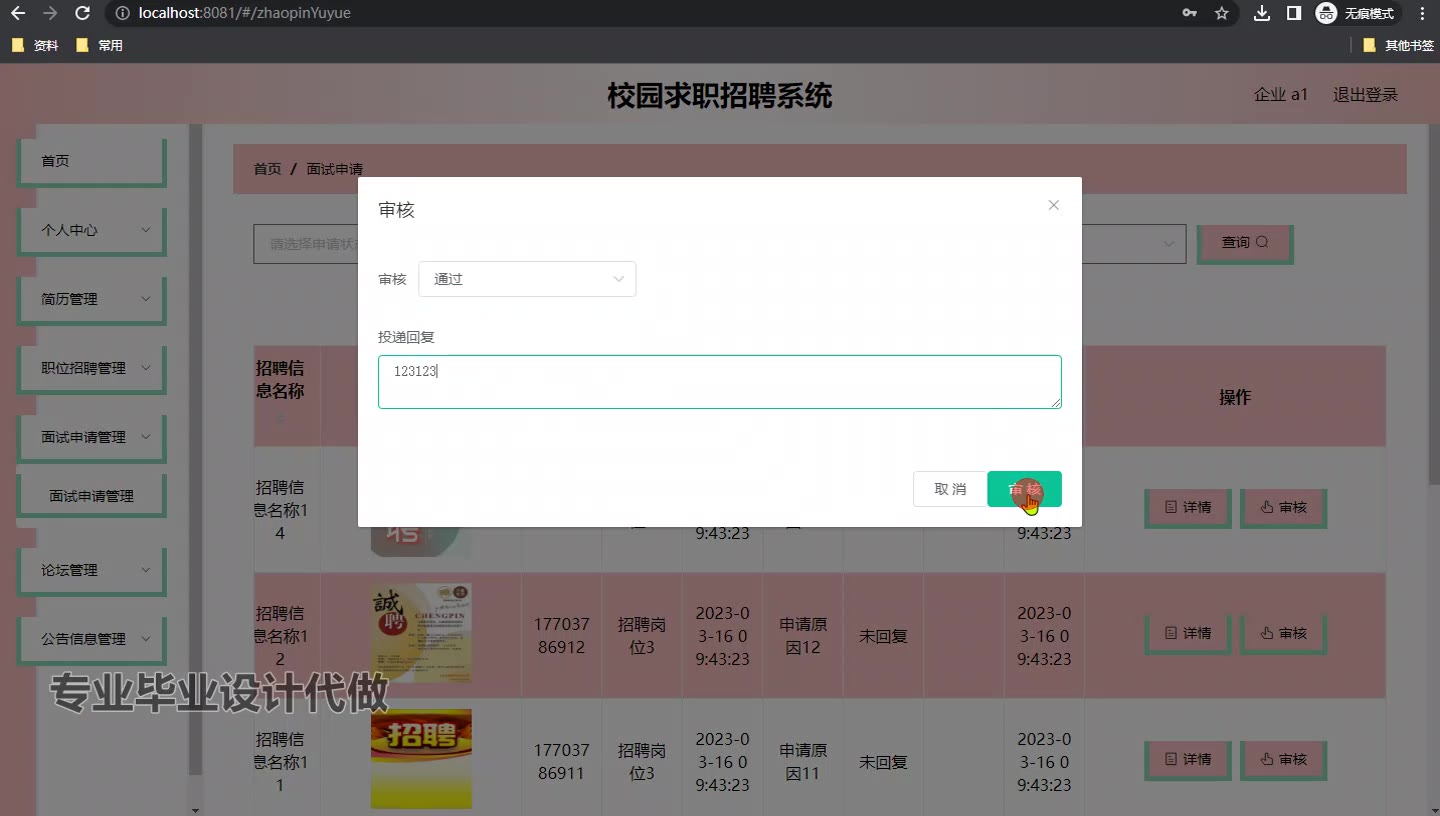Expand the 职位招聘管理 sidebar menu
The image size is (1440, 816).
click(92, 368)
